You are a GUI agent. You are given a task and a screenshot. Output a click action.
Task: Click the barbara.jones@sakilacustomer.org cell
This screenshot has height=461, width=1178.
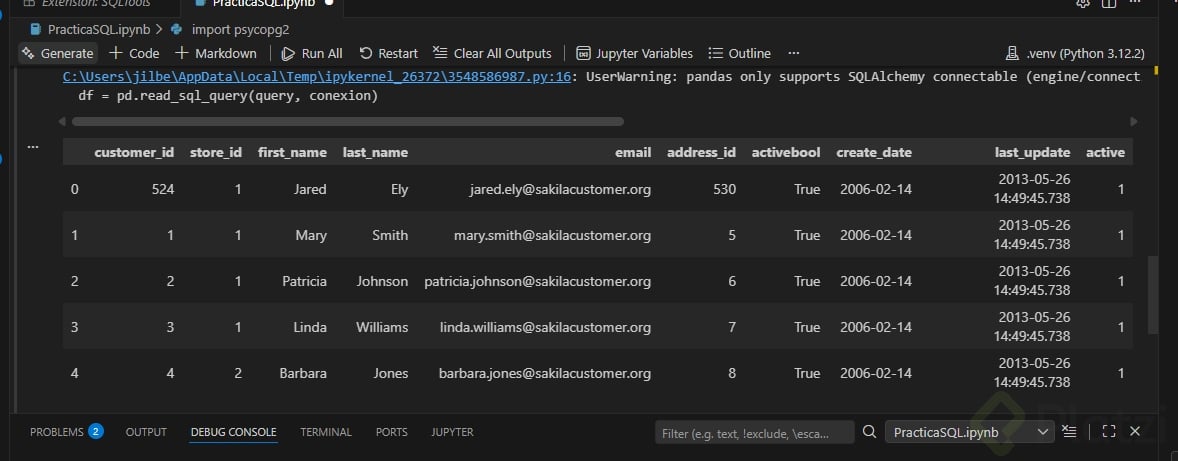pos(544,373)
